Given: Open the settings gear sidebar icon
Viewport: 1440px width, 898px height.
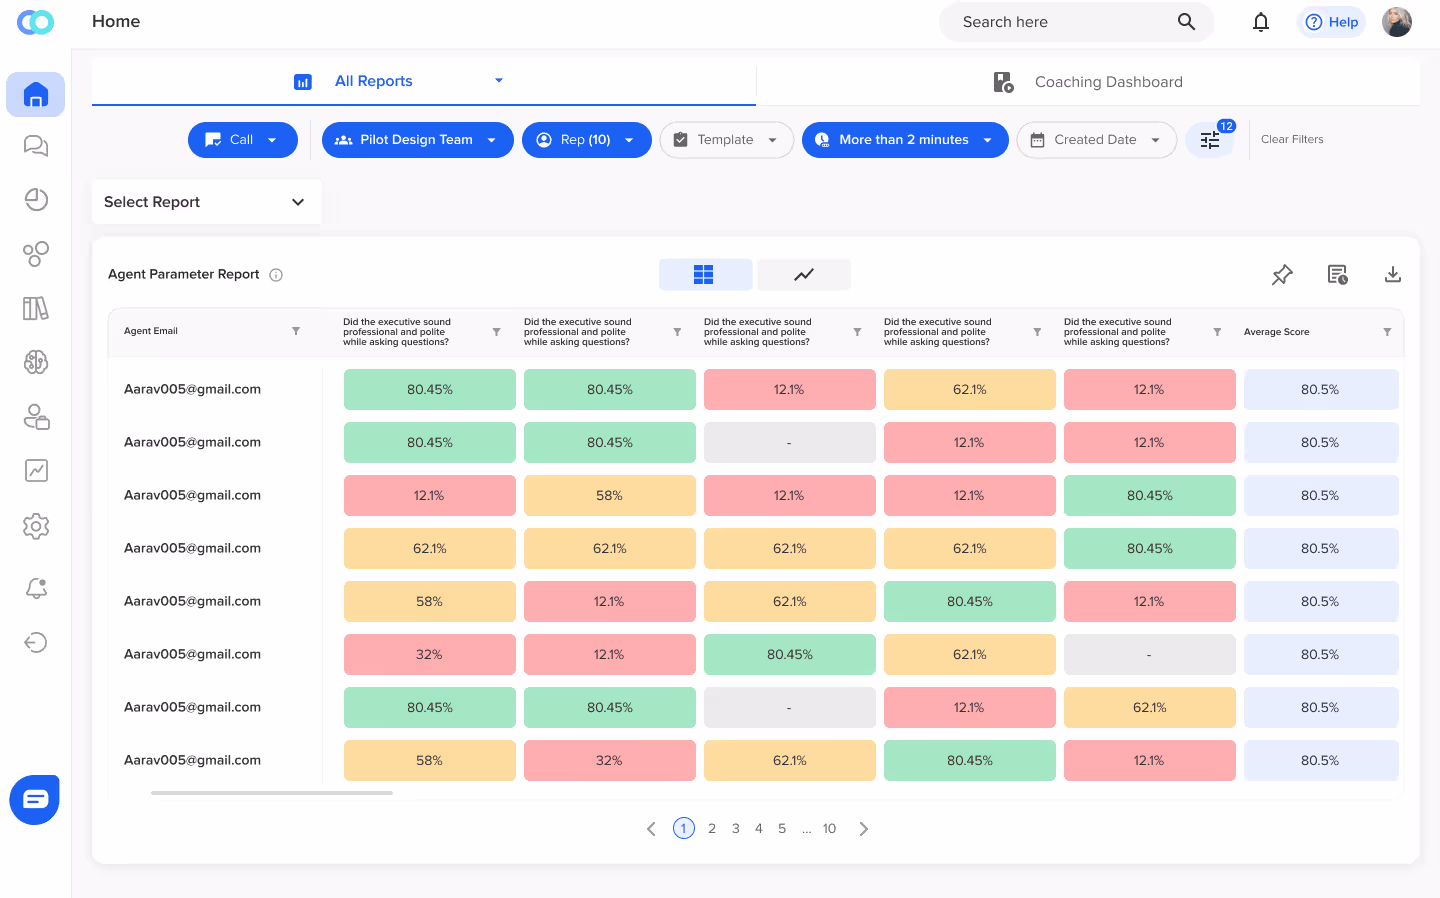Looking at the screenshot, I should [36, 526].
